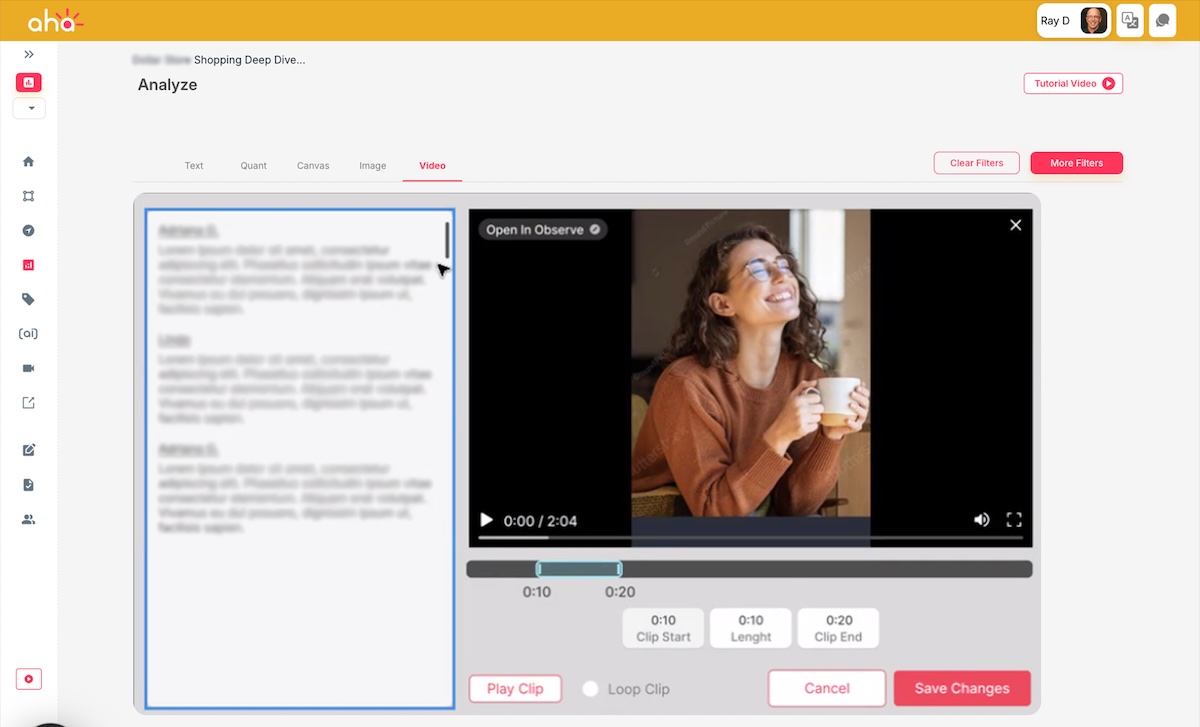The height and width of the screenshot is (727, 1200).
Task: Expand the sidebar with double chevron
Action: [x=29, y=54]
